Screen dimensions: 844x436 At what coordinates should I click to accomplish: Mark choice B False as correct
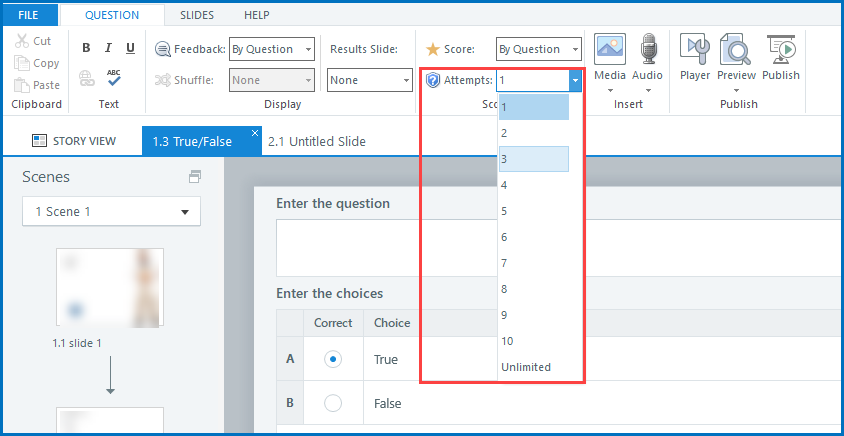[333, 403]
